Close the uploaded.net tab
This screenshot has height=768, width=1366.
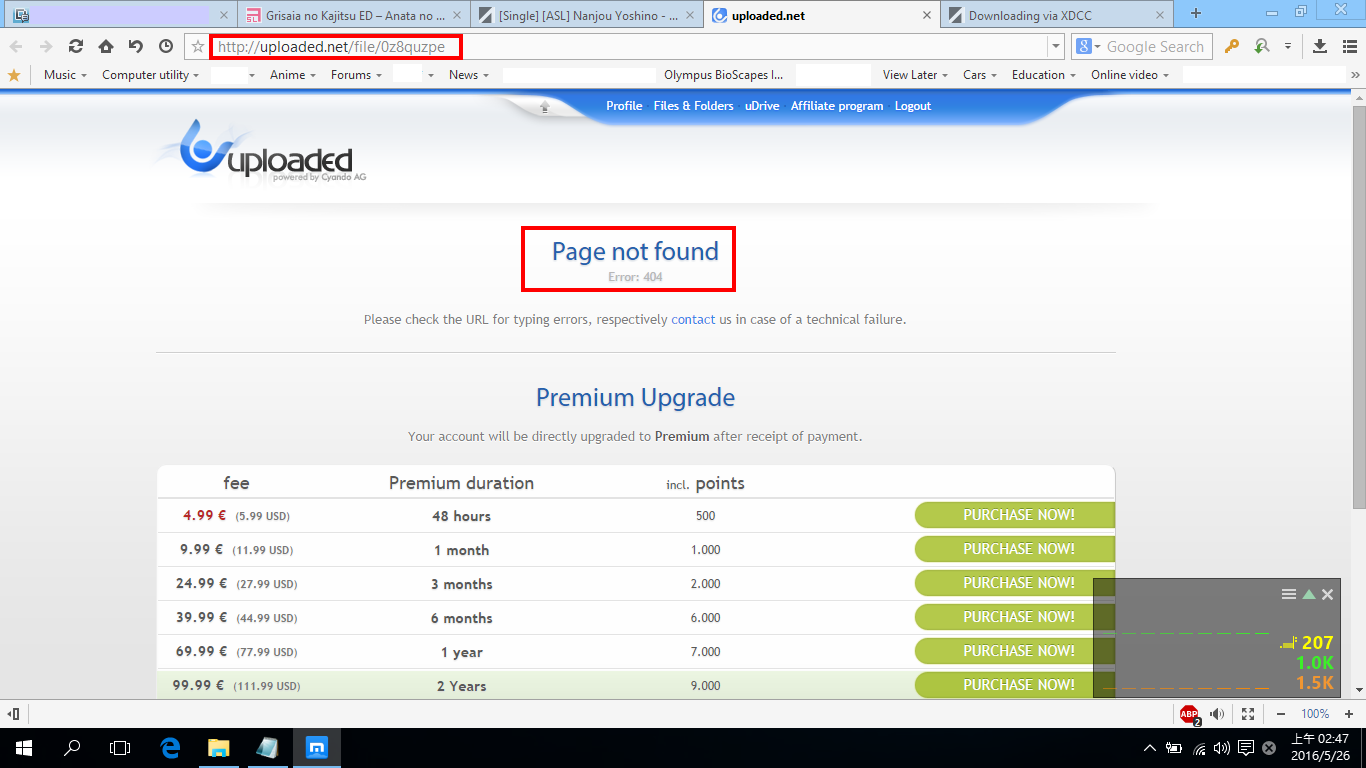pos(926,15)
